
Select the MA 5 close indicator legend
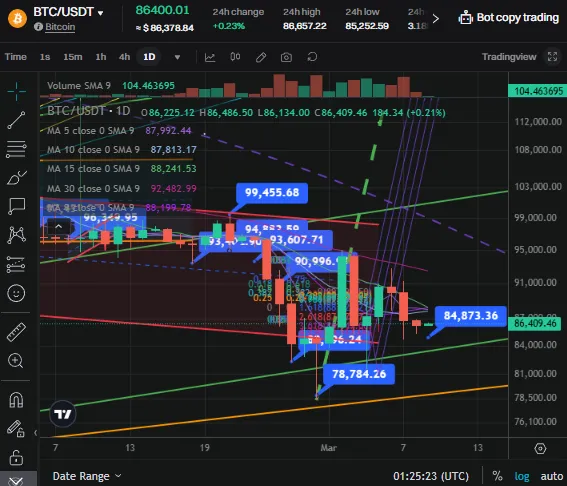[119, 131]
